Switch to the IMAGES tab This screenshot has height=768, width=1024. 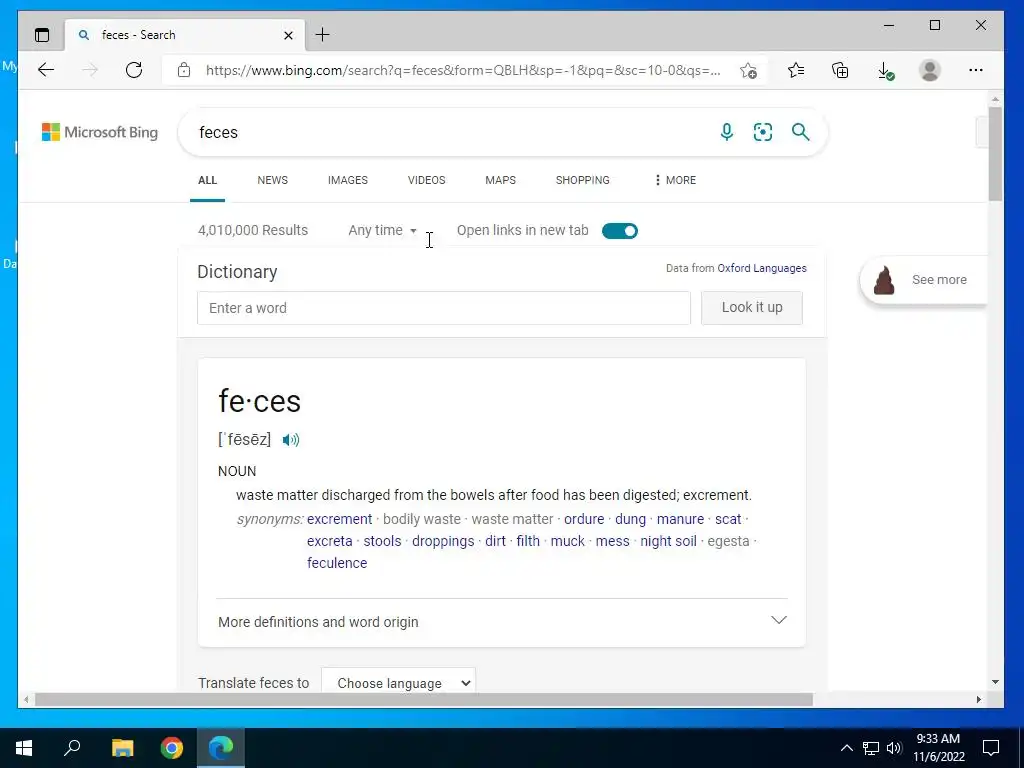(x=347, y=180)
